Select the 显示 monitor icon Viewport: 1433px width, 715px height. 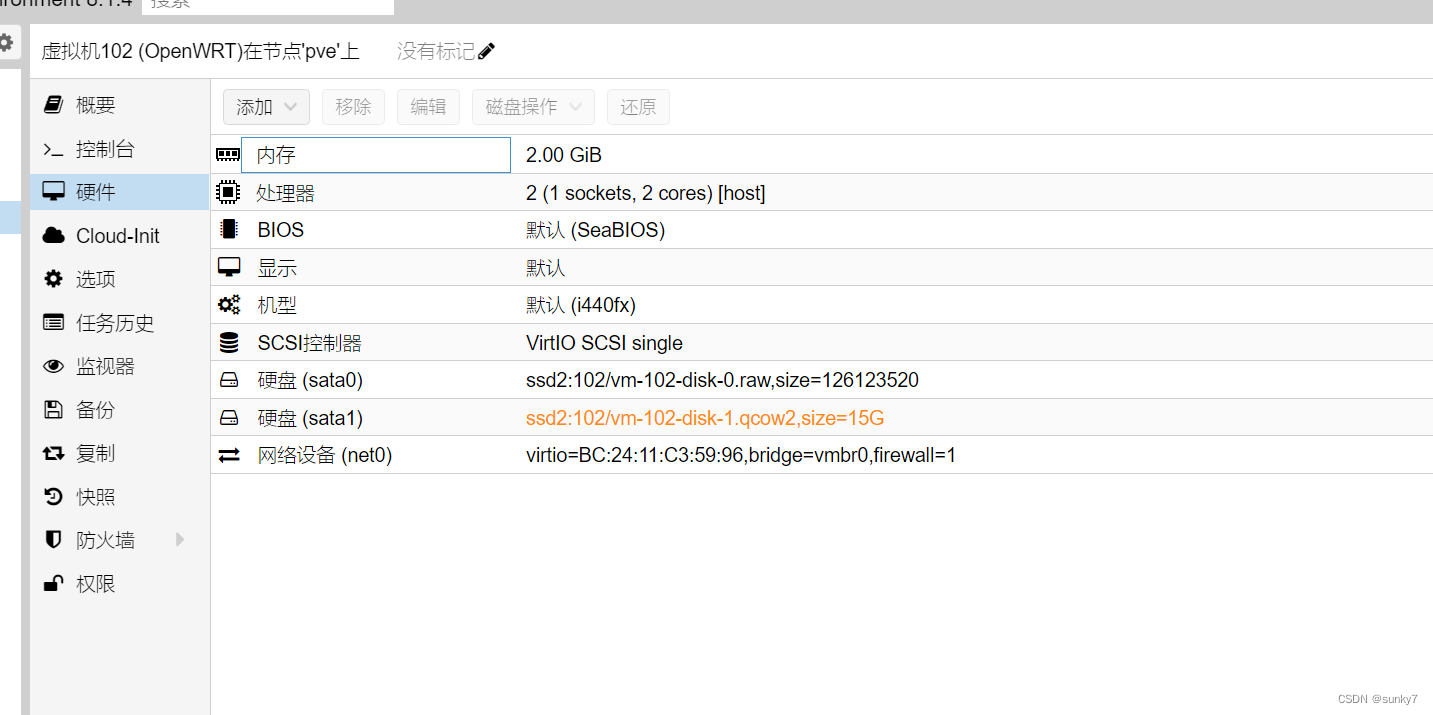[x=228, y=267]
